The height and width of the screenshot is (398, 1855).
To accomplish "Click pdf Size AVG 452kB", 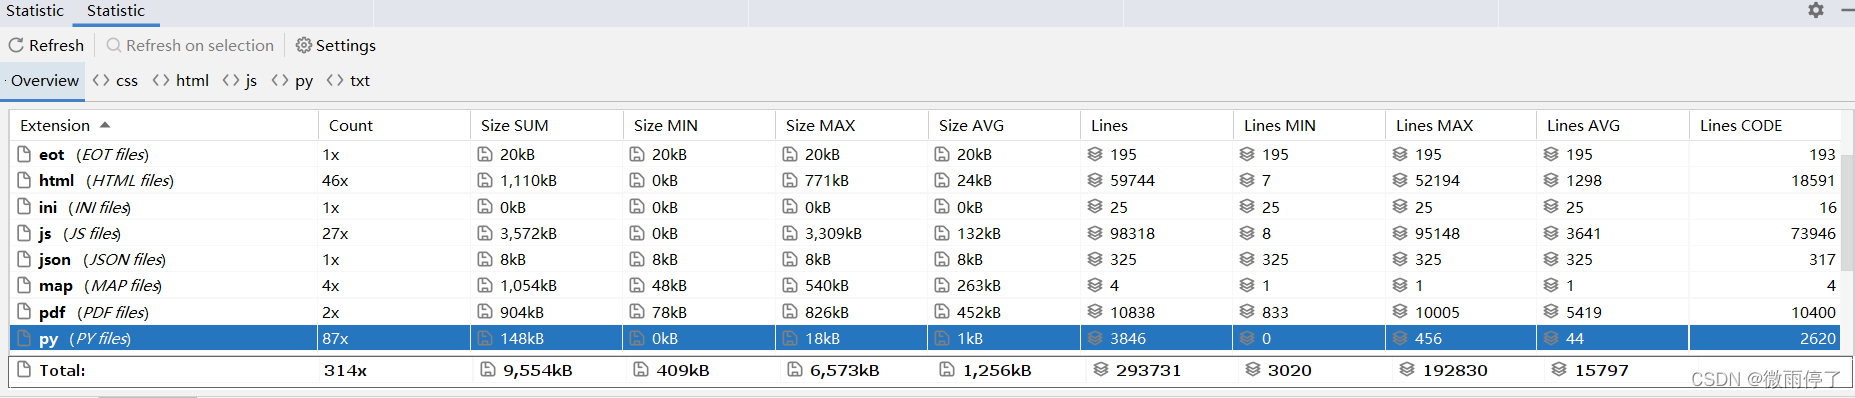I will tap(979, 312).
